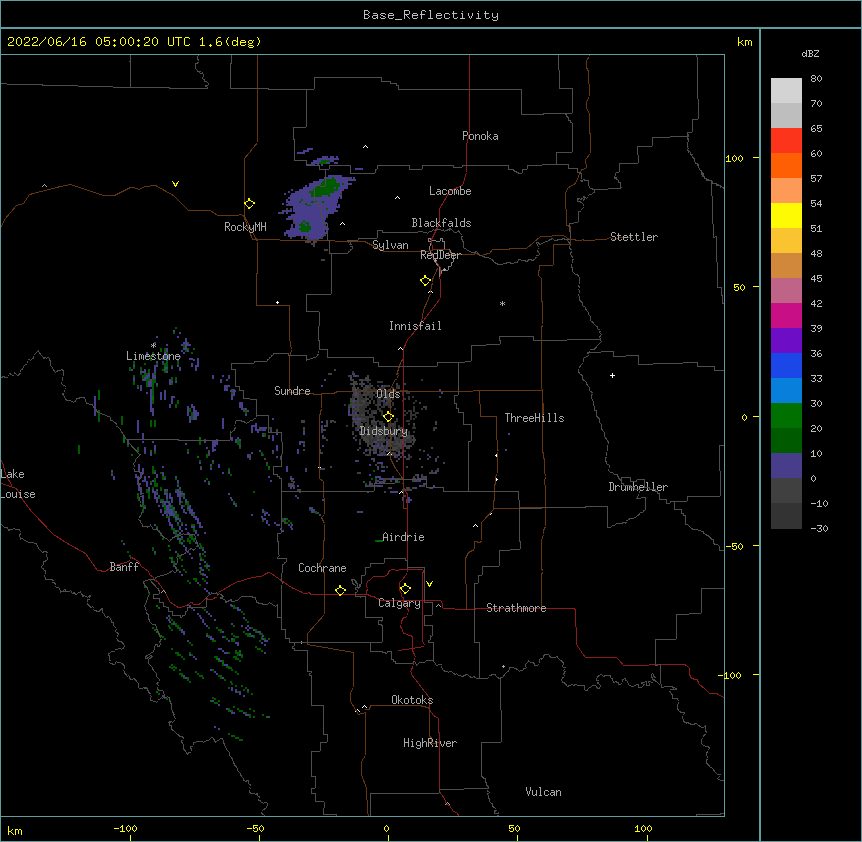Click the Base_Reflectivity title text
Image resolution: width=862 pixels, height=842 pixels.
pos(431,15)
